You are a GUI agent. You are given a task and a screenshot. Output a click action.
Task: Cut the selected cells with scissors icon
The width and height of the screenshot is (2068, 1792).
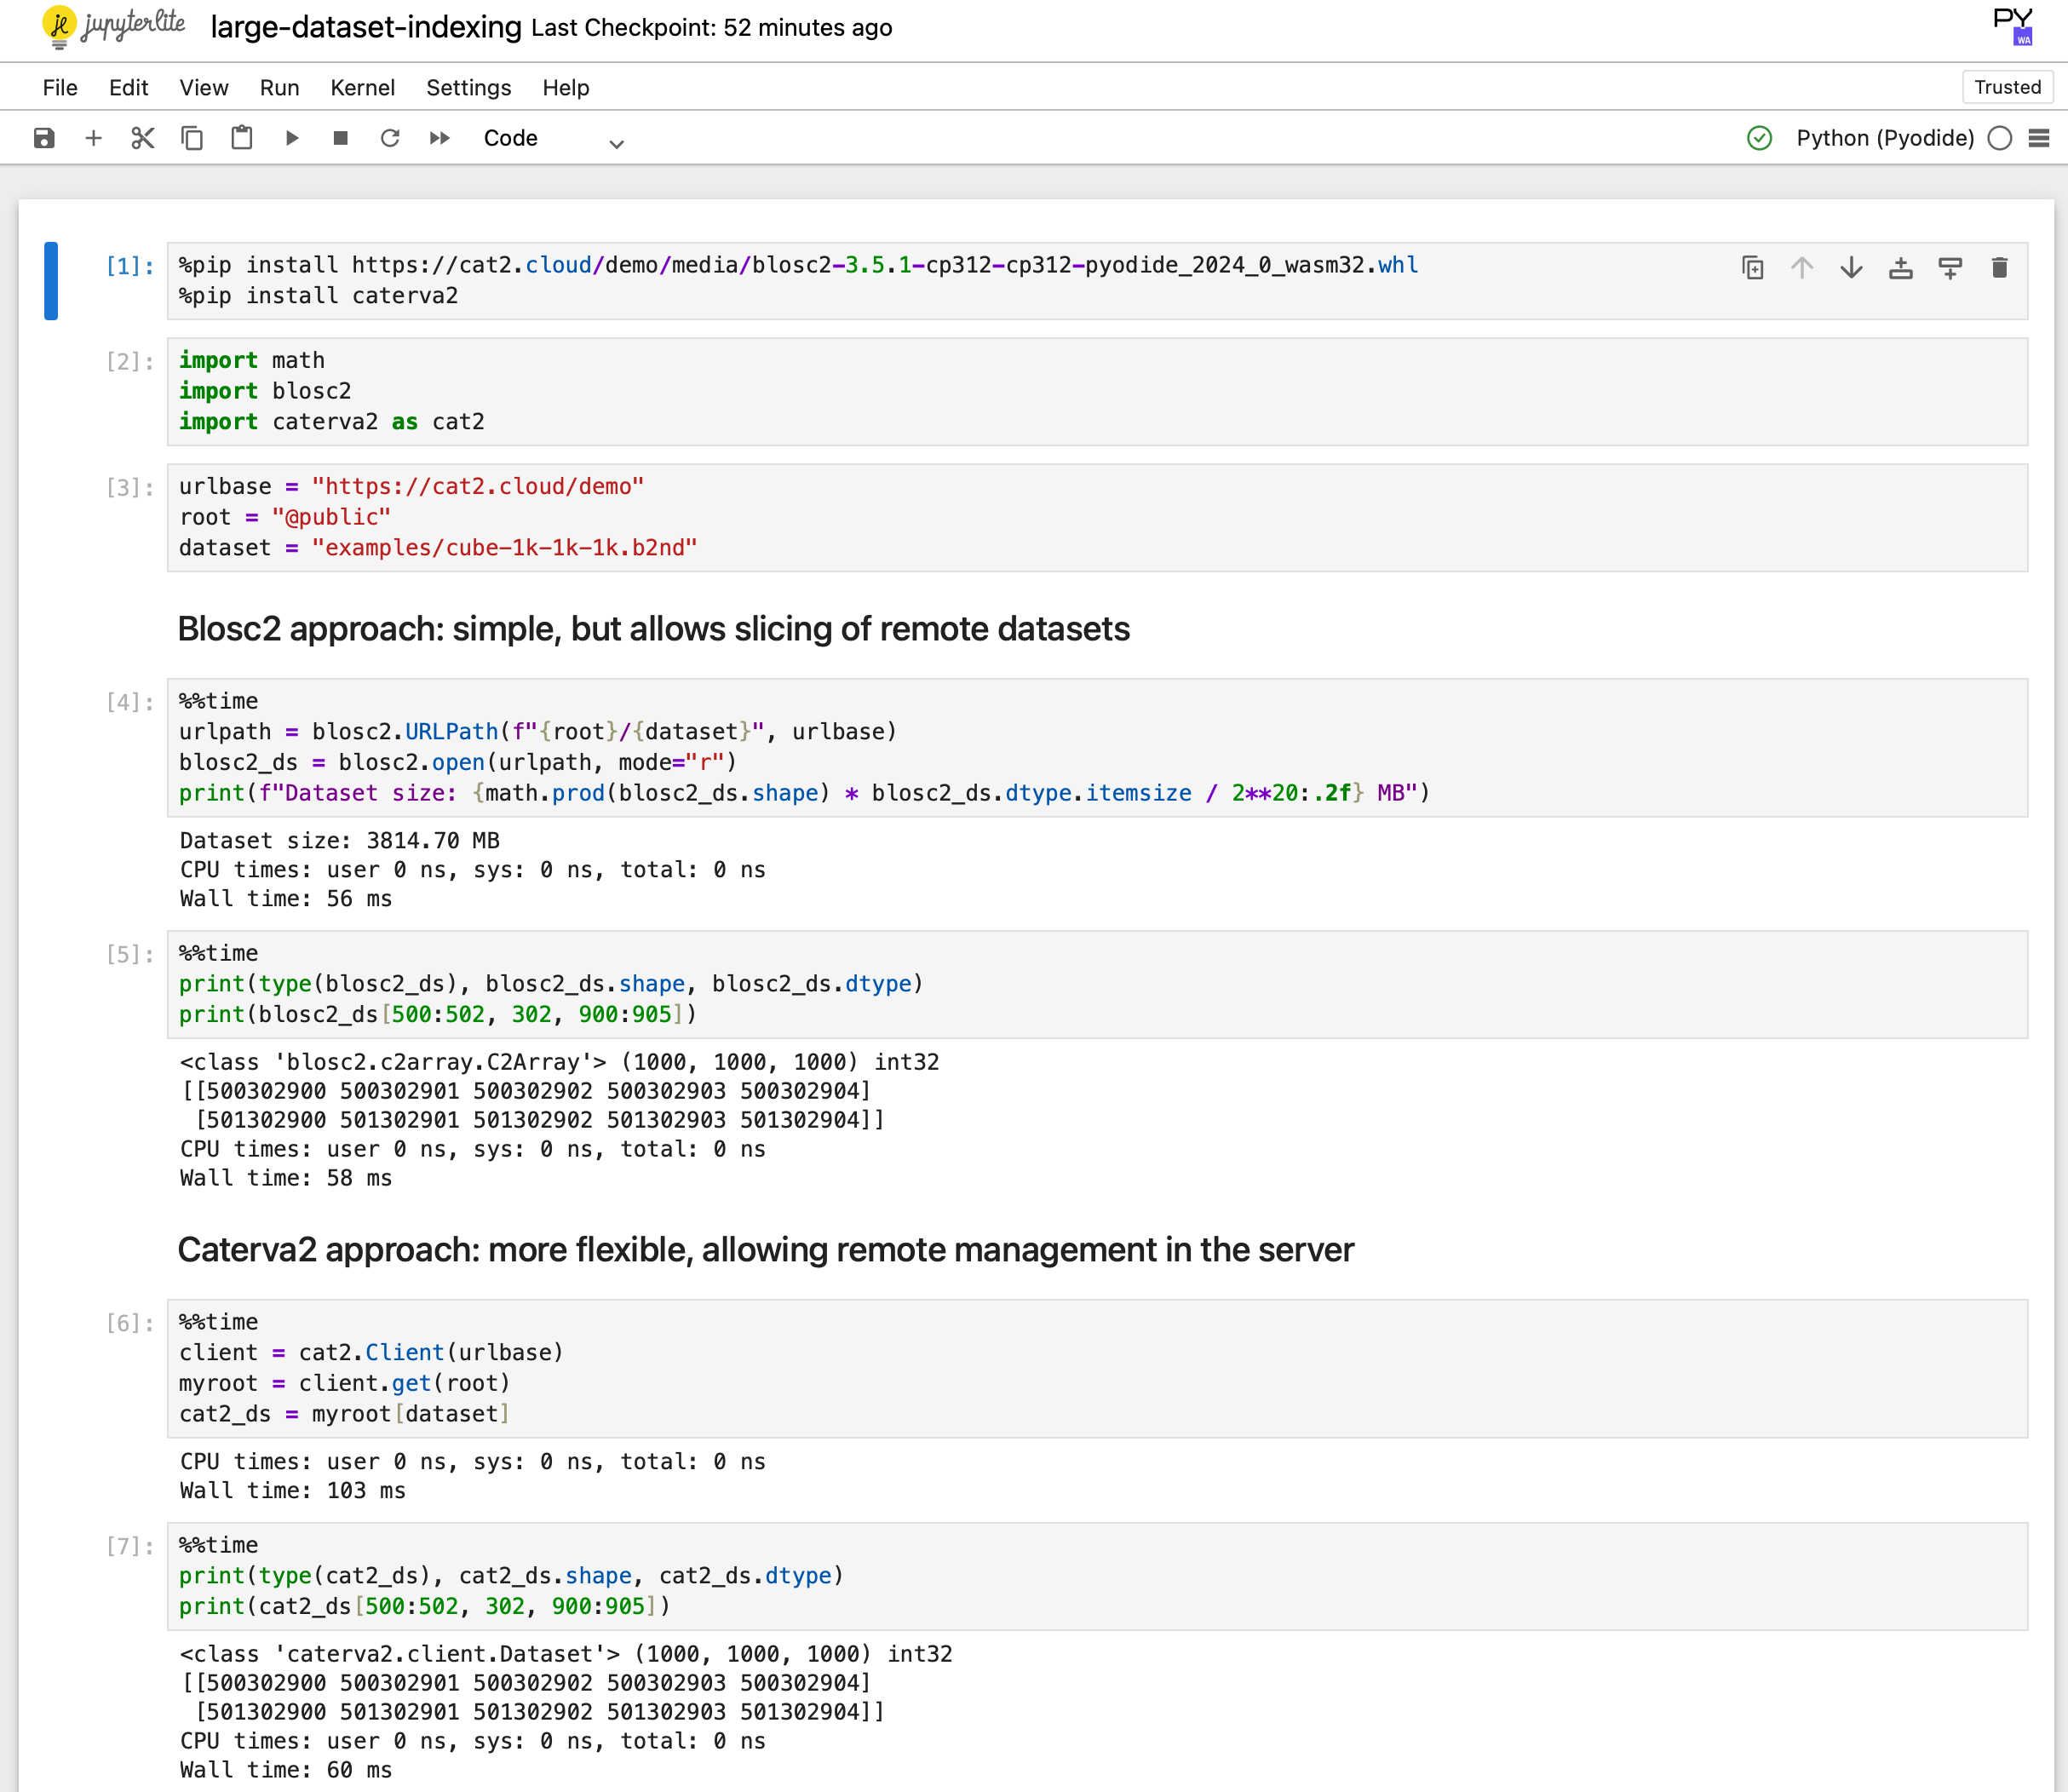(142, 138)
